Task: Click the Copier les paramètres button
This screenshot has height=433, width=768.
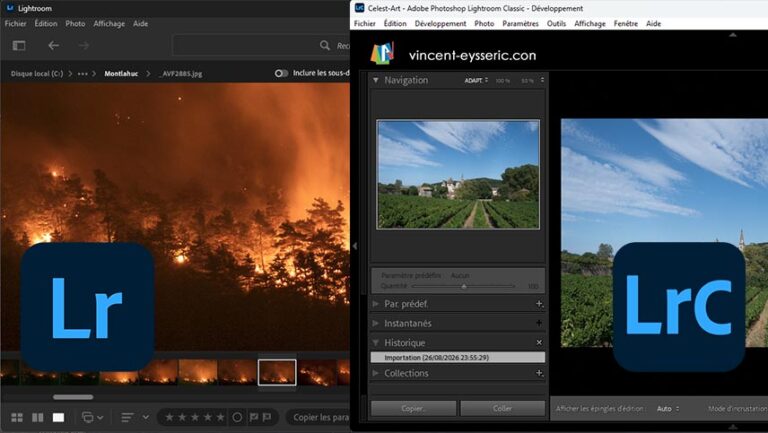Action: pos(318,417)
